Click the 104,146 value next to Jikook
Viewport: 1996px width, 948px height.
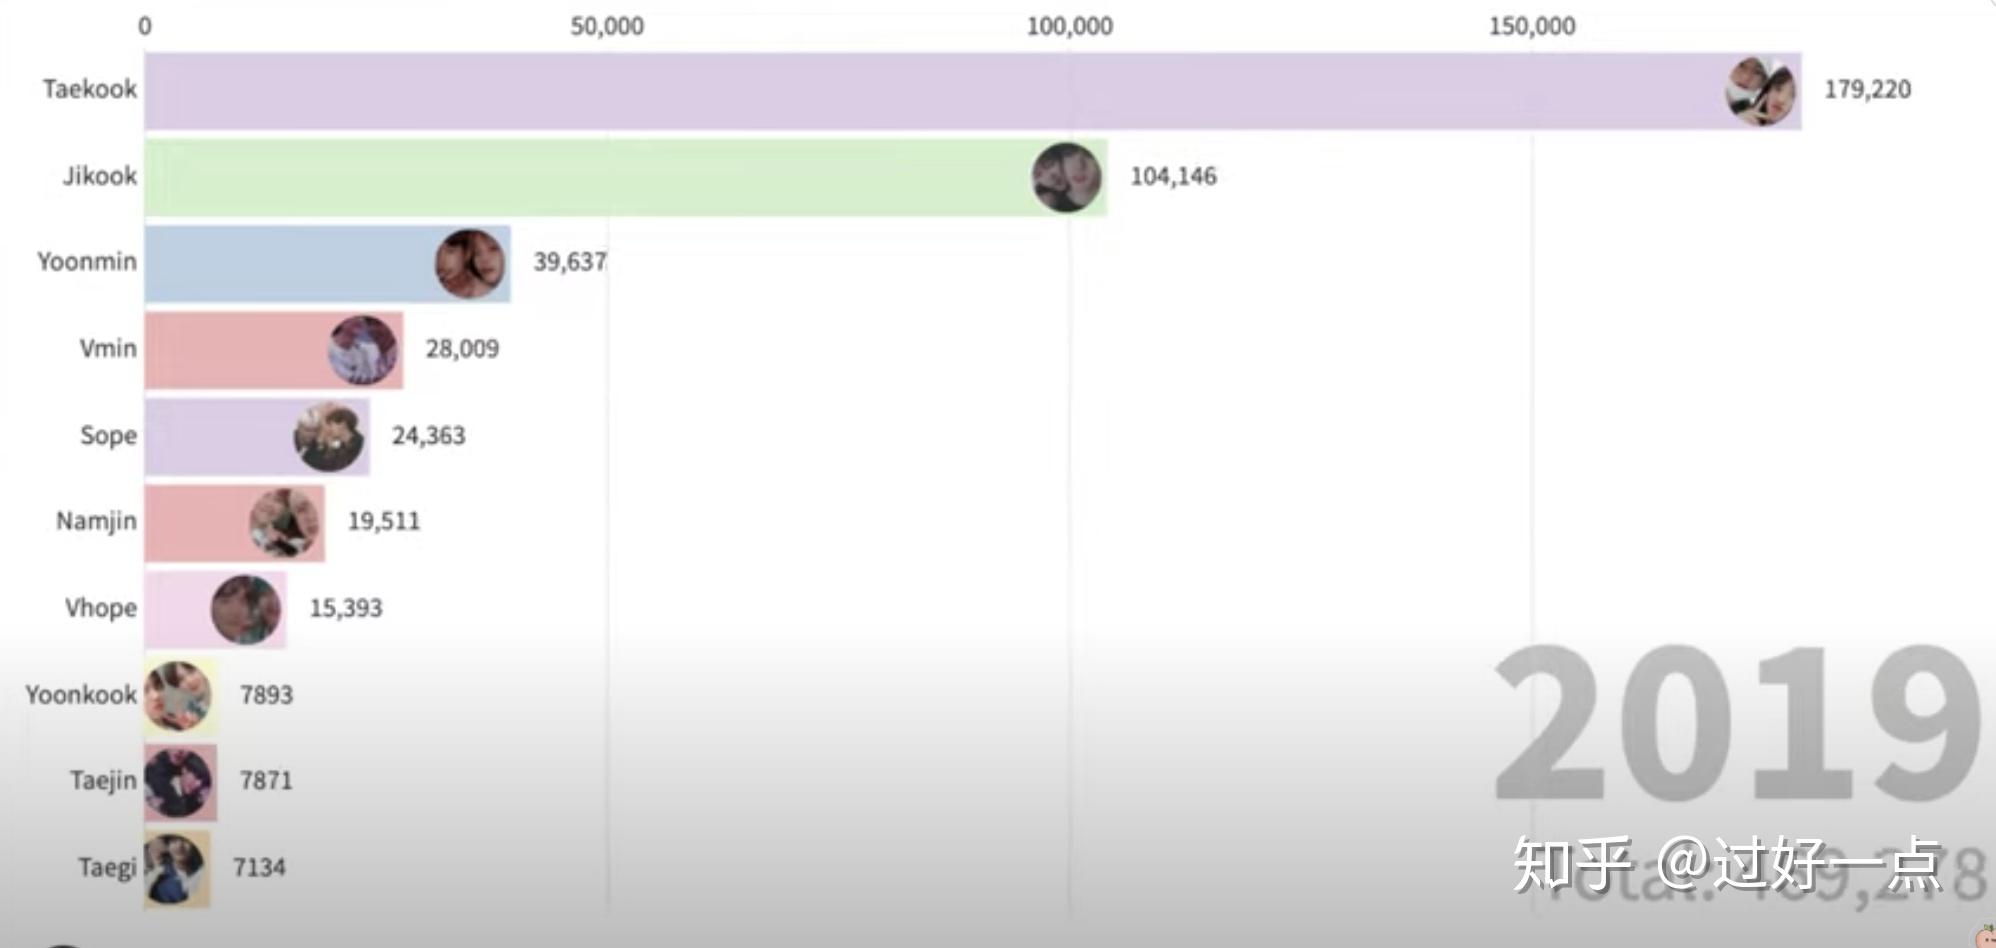pos(1173,176)
